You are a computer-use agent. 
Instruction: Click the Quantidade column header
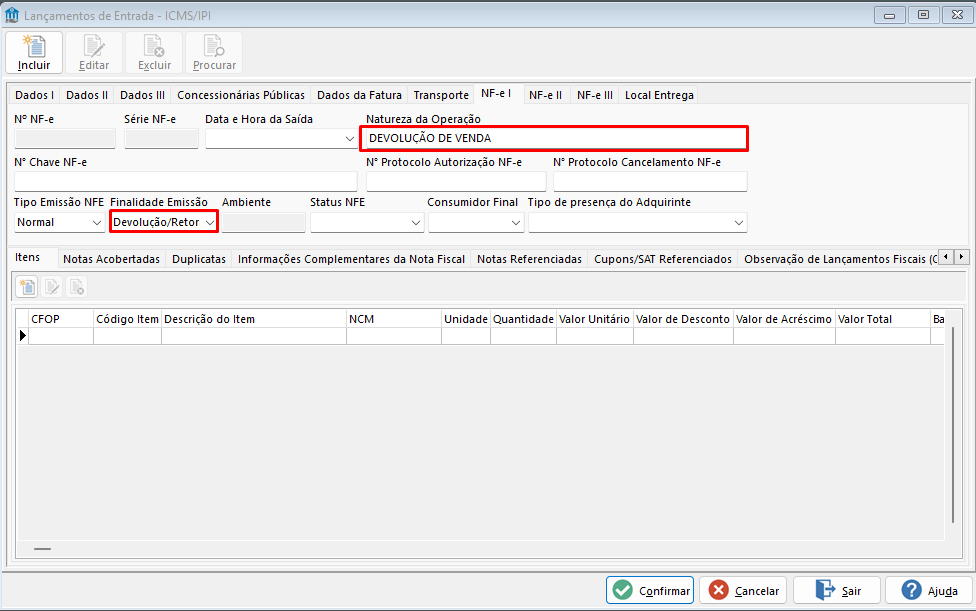point(523,319)
